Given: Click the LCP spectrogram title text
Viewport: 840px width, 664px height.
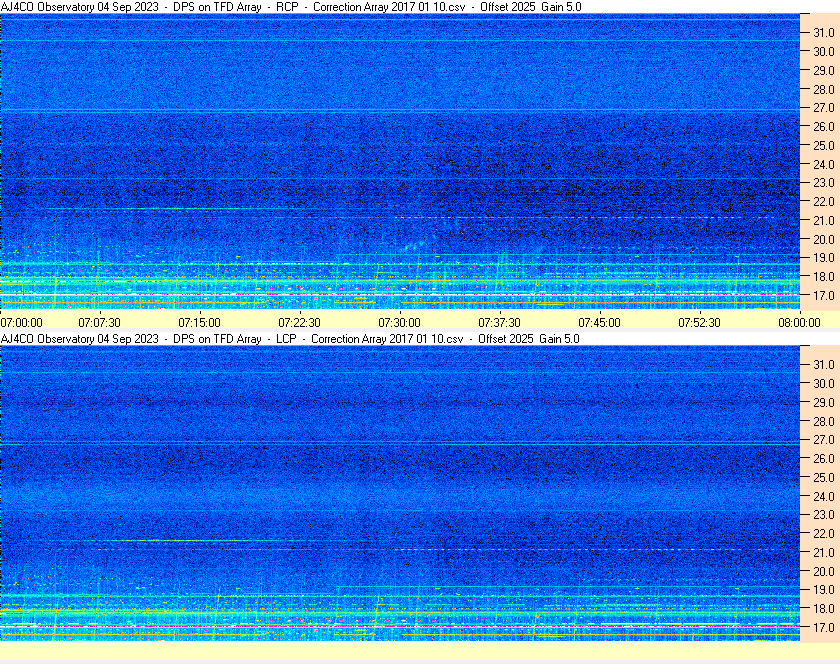Looking at the screenshot, I should pyautogui.click(x=290, y=339).
